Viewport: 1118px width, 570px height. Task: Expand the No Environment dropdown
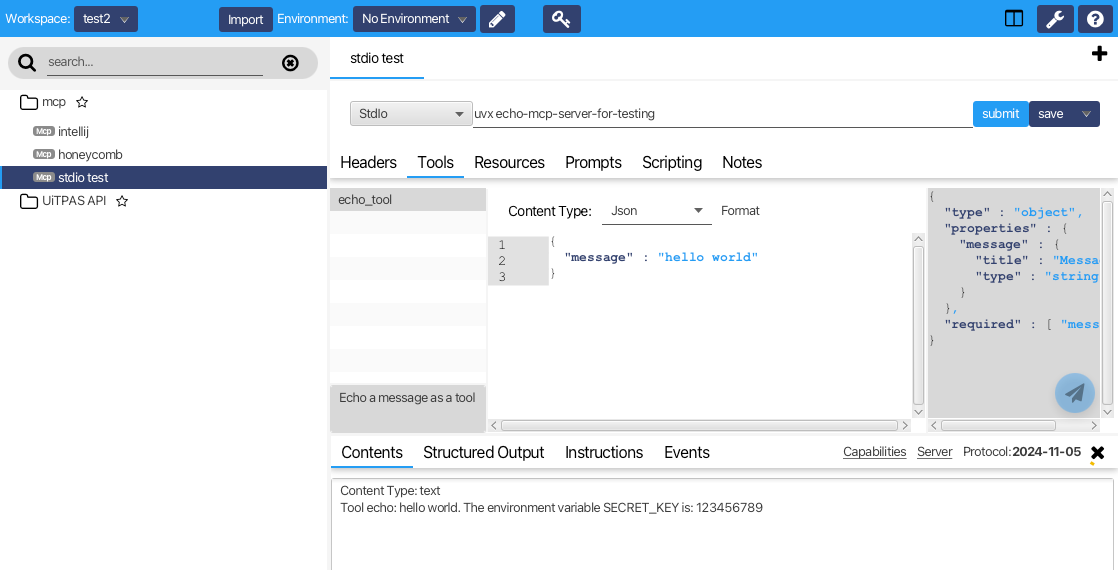414,19
